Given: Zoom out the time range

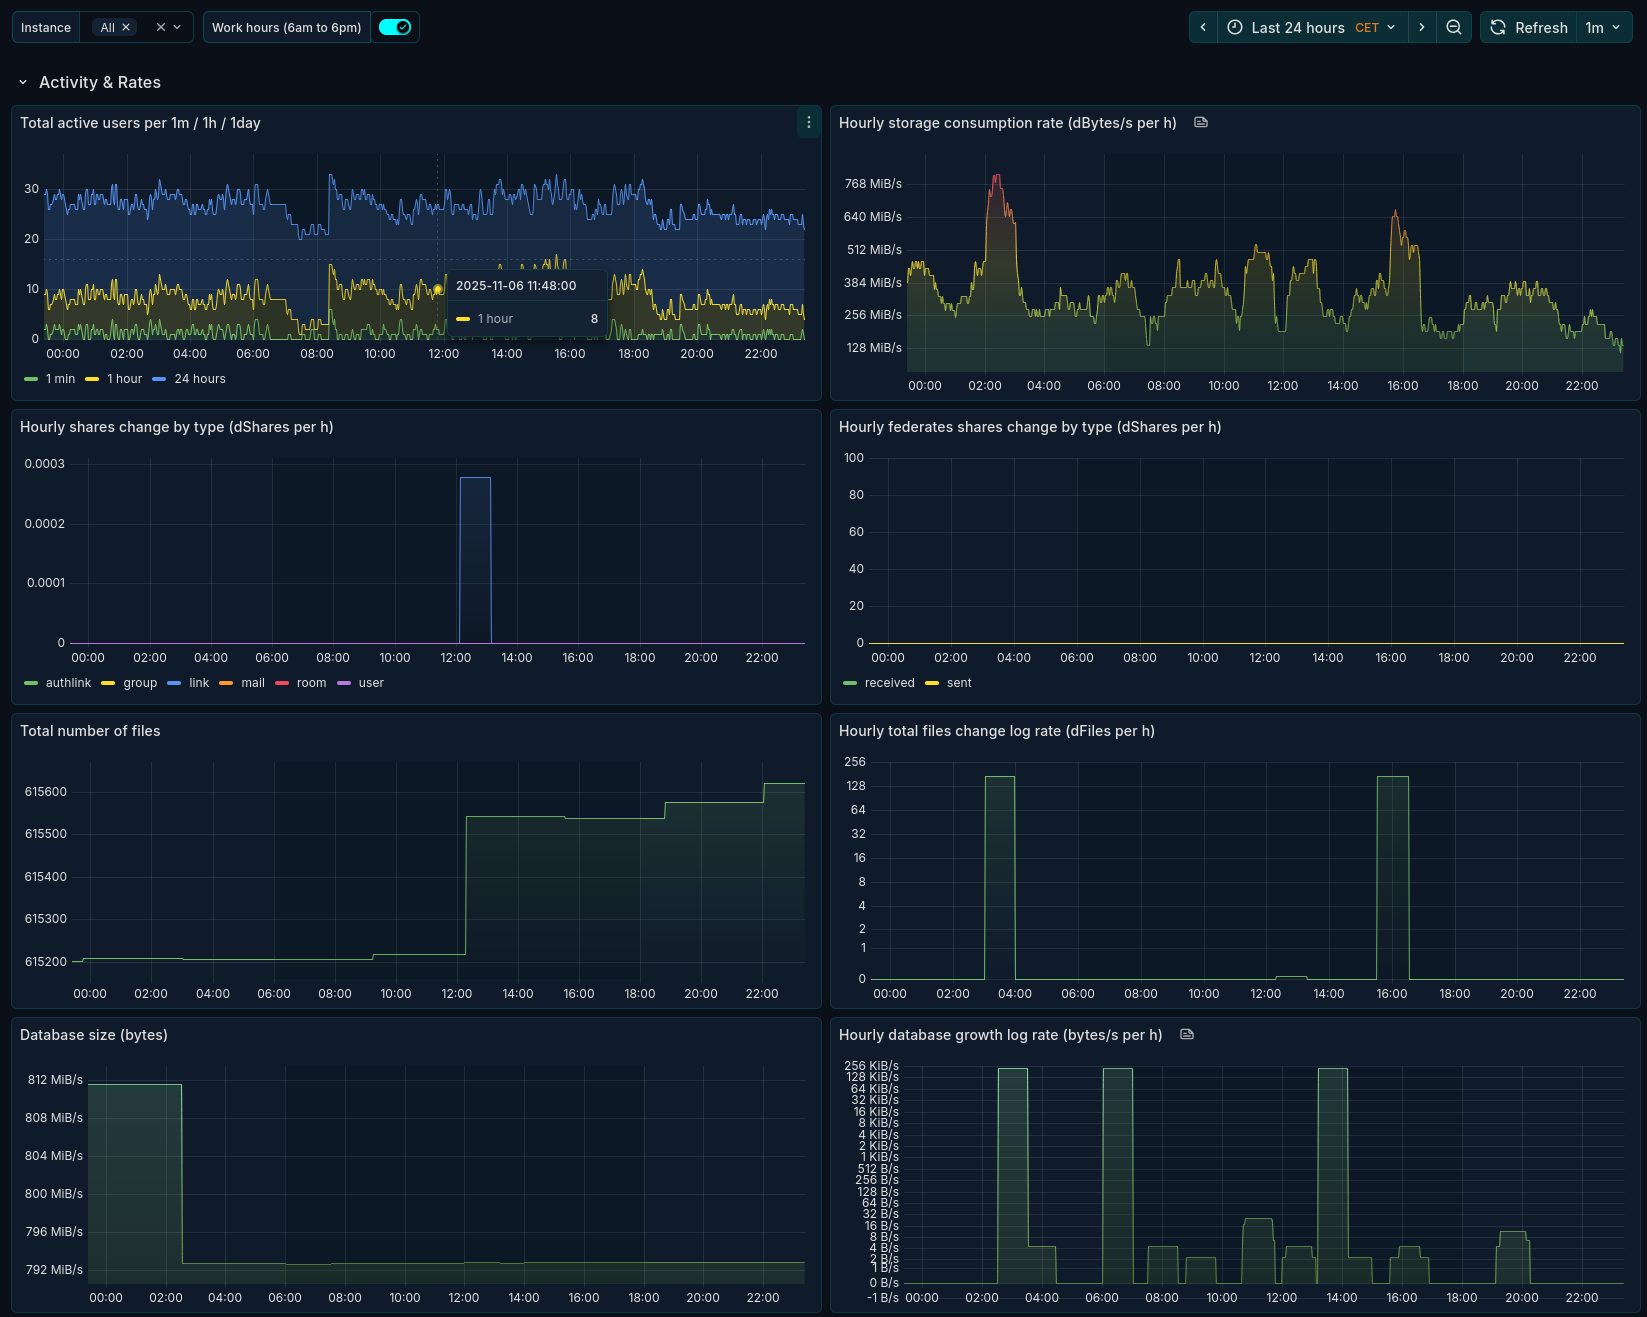Looking at the screenshot, I should click(1454, 28).
